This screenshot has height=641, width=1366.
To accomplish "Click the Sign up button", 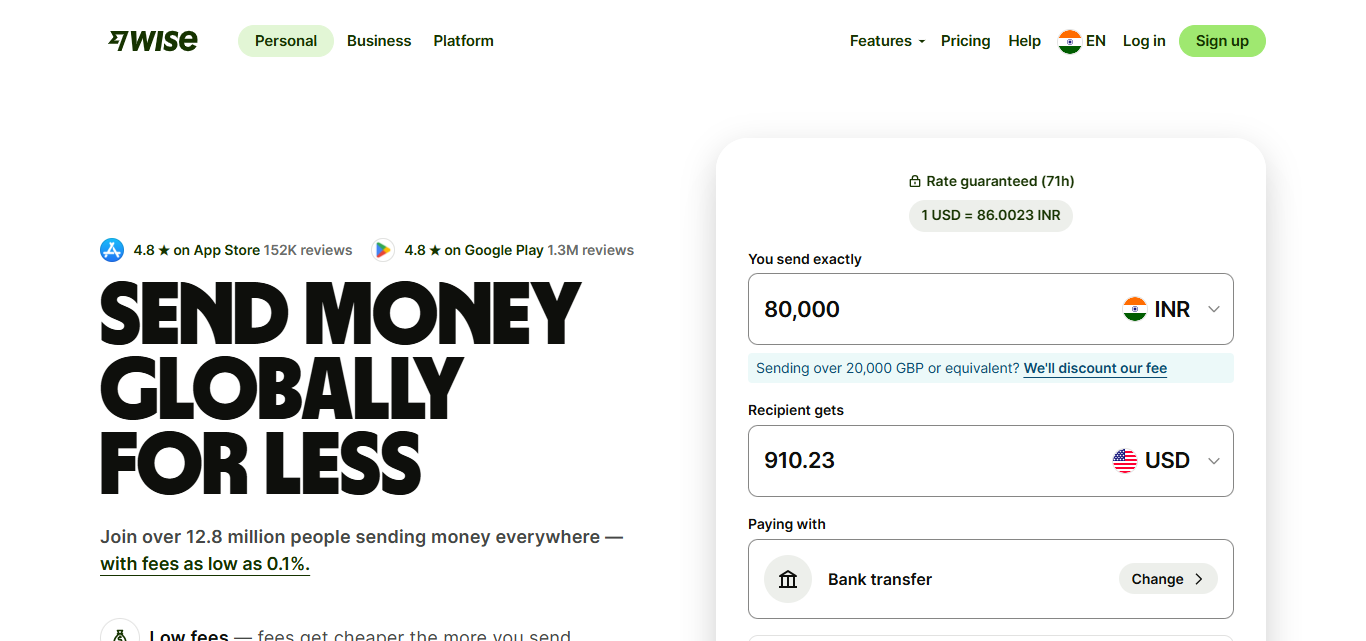I will click(1222, 41).
